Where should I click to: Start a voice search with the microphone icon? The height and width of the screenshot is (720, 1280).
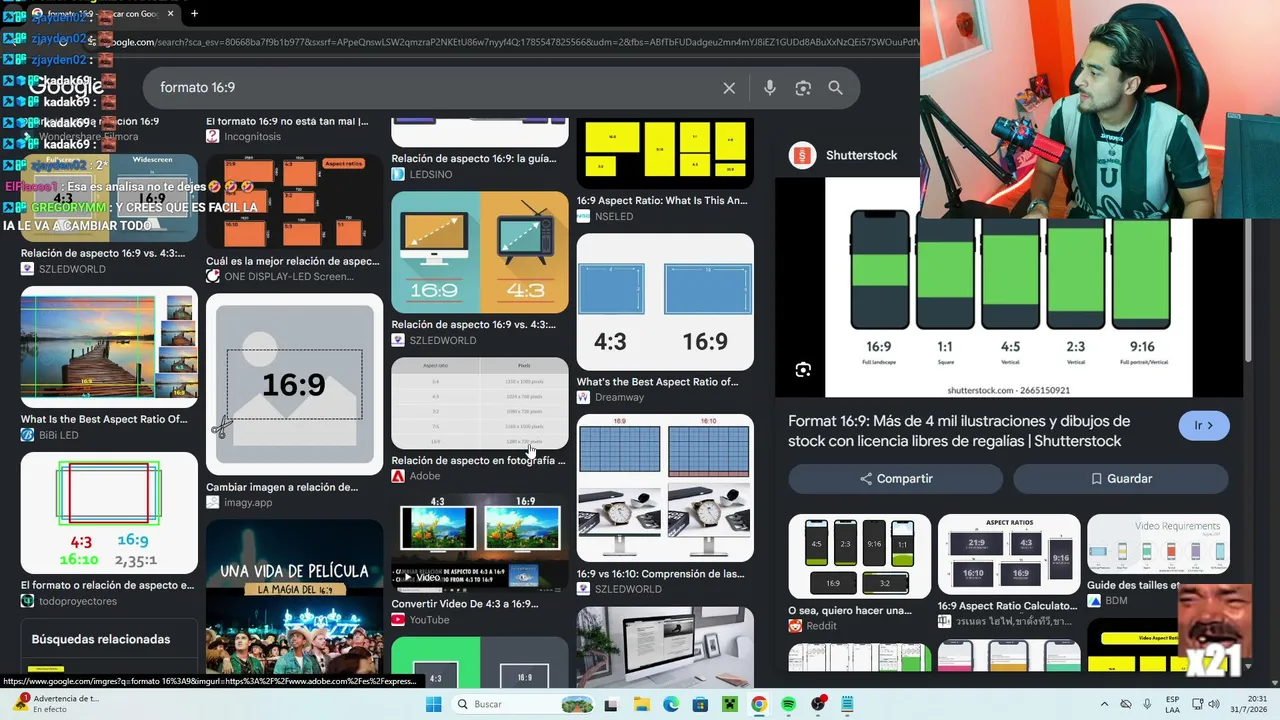[770, 88]
